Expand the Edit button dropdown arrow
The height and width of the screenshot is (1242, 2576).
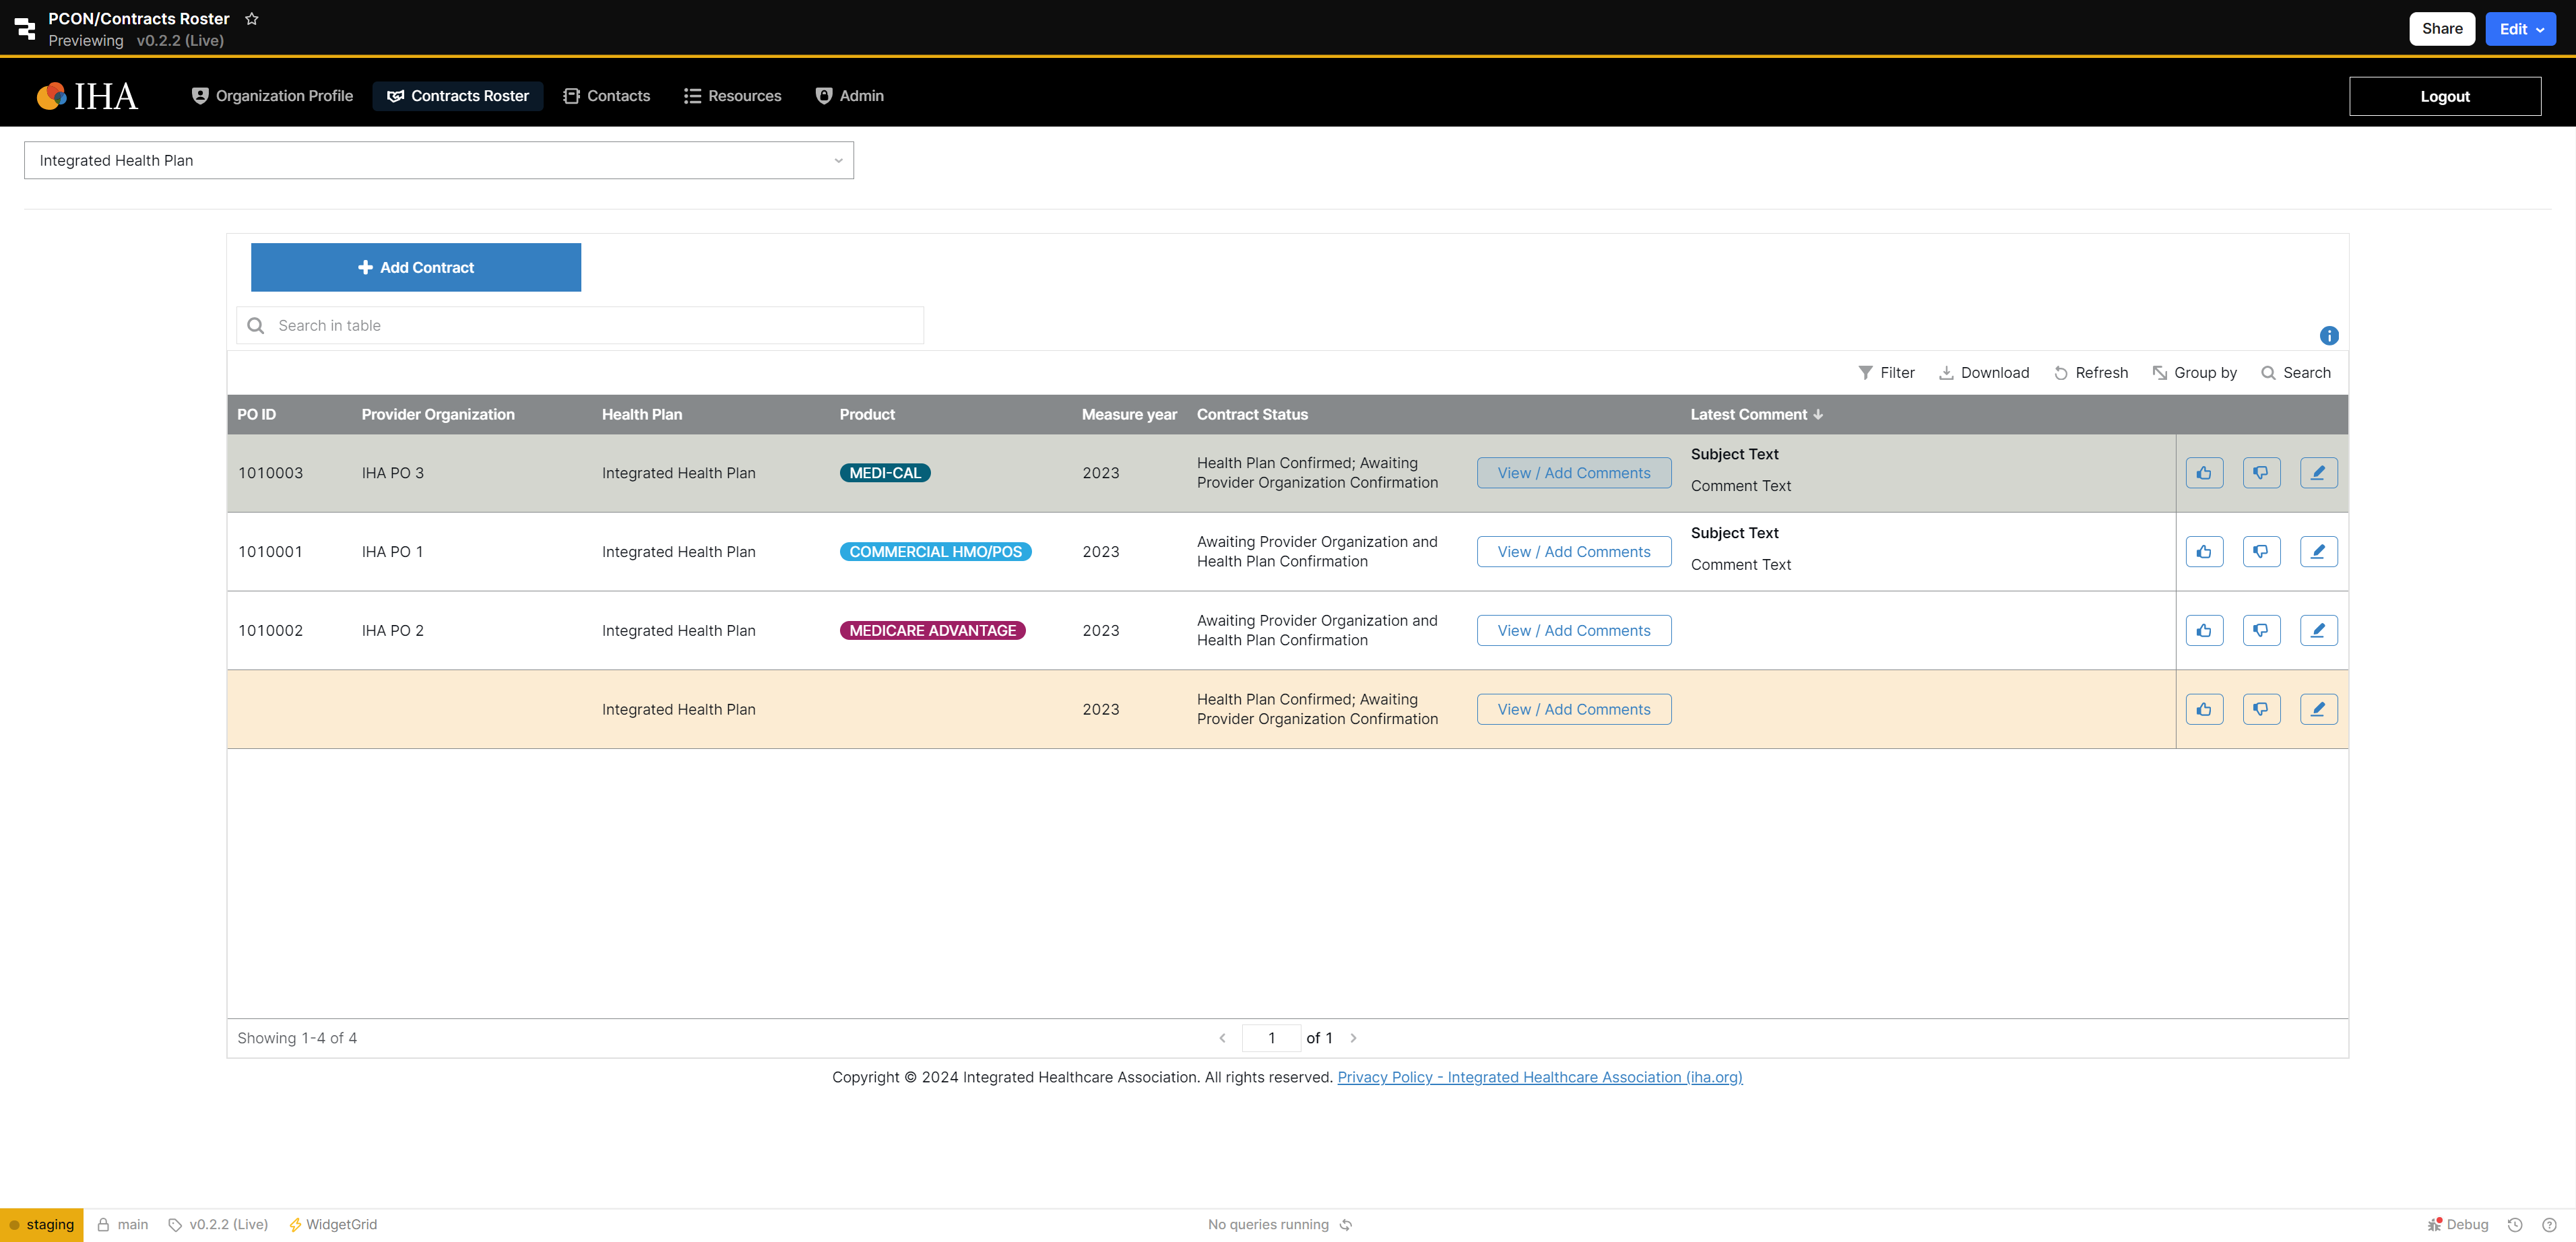pyautogui.click(x=2540, y=30)
